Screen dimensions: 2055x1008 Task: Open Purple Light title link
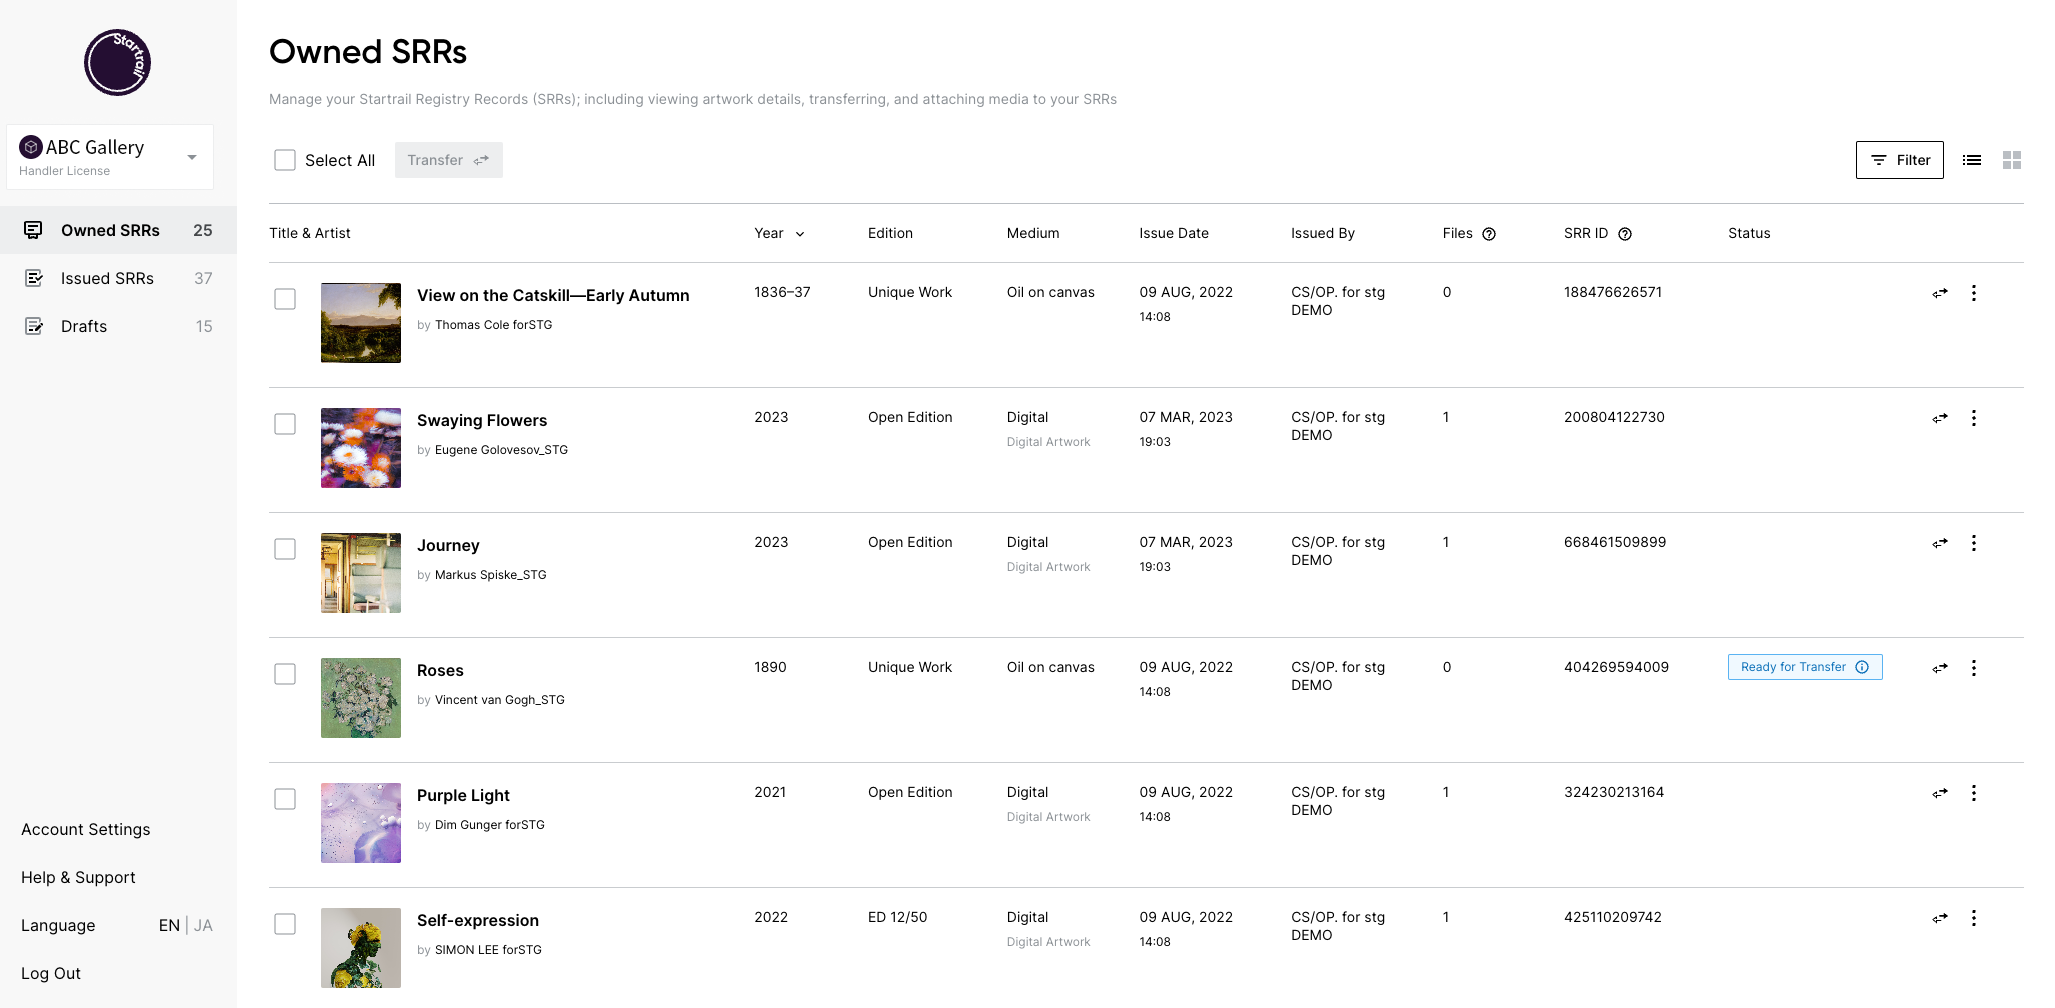tap(463, 795)
